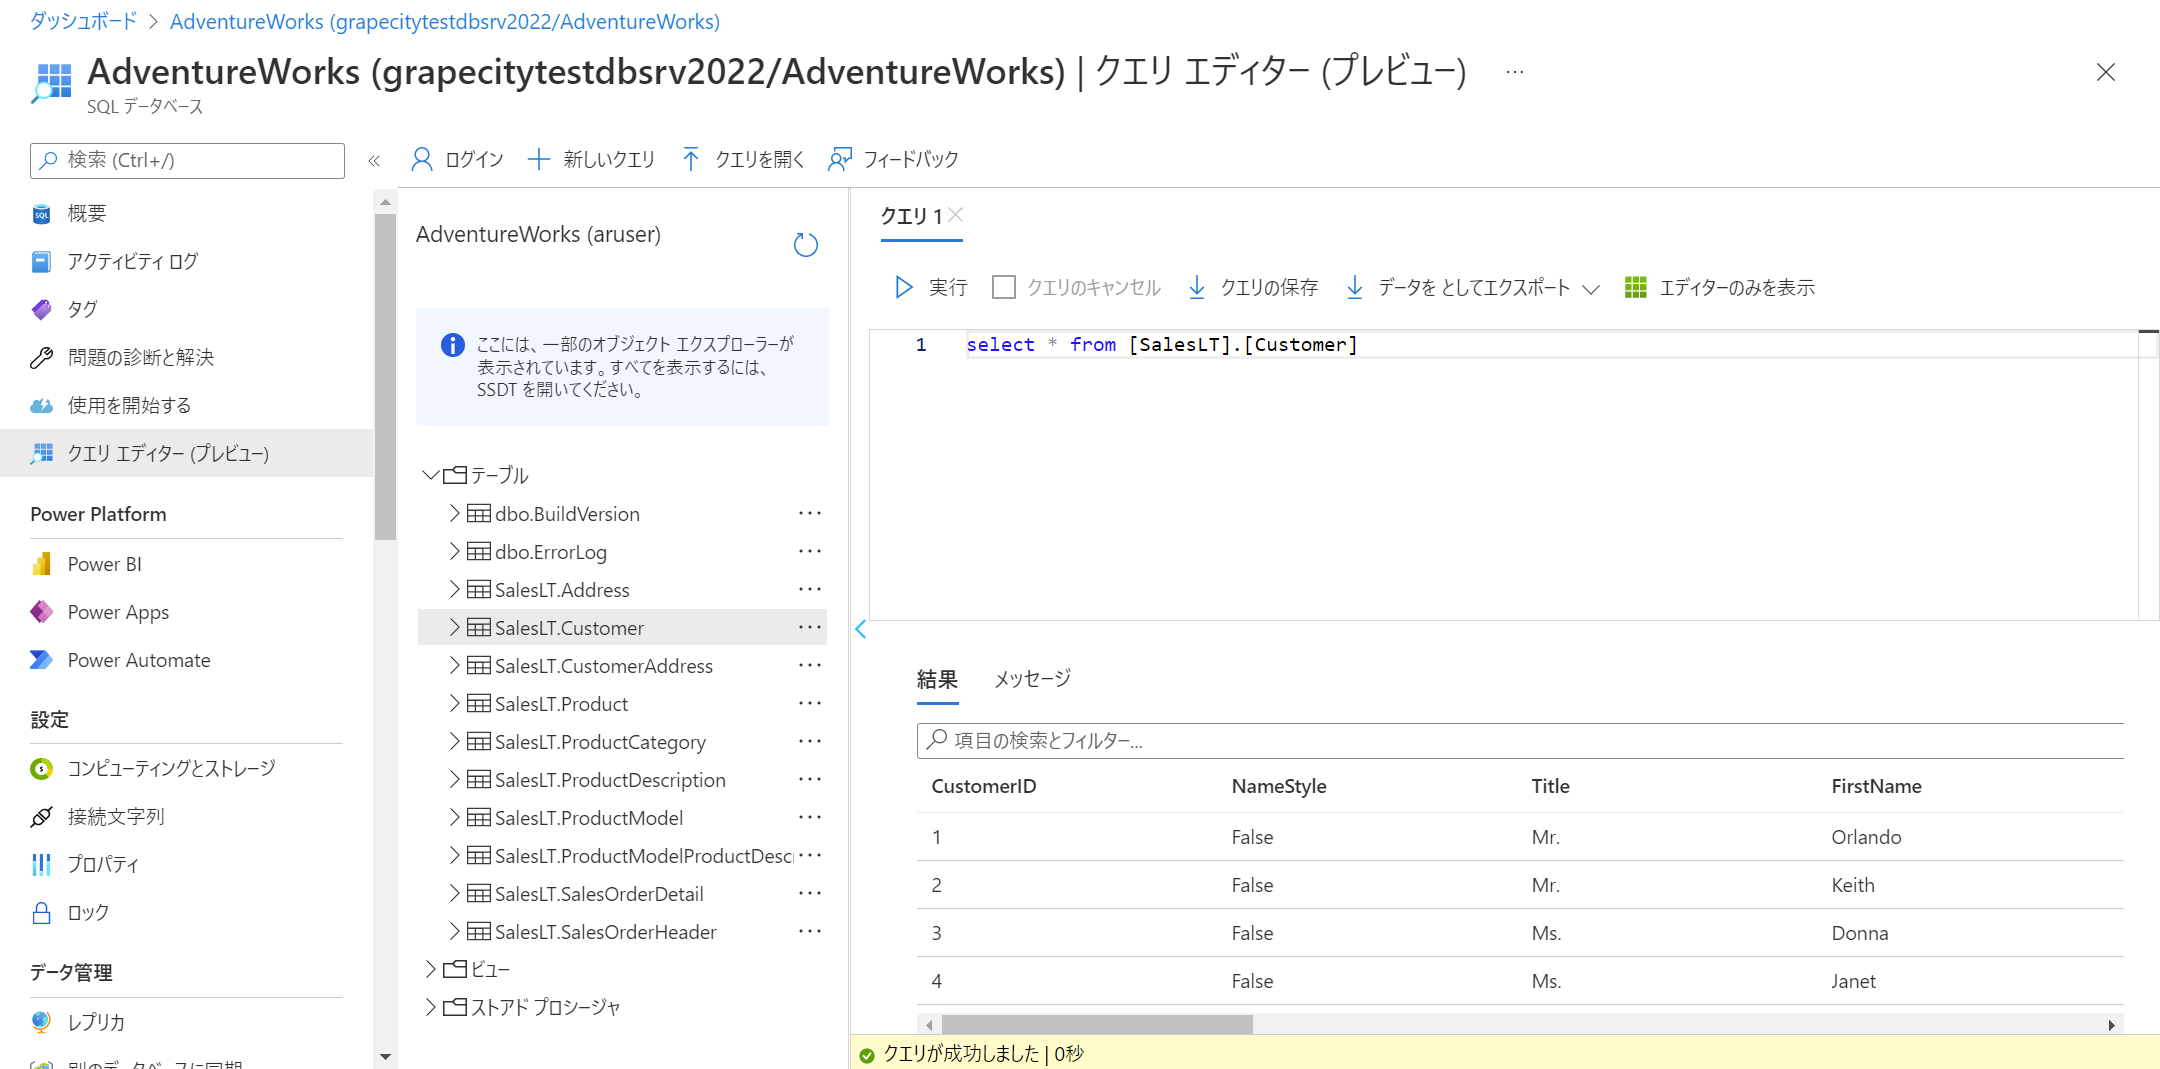Create a 新しいクエリ

591,159
